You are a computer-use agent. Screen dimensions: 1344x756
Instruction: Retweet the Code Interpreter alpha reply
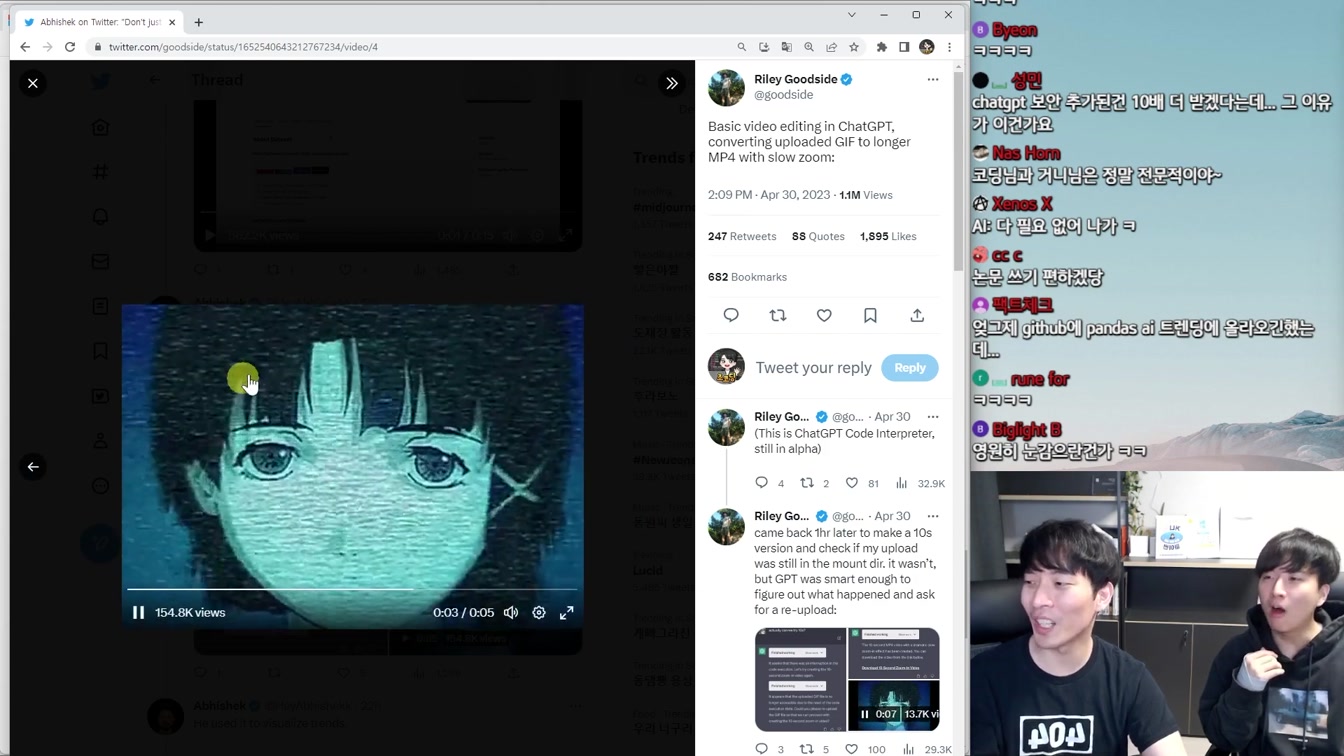coord(807,483)
